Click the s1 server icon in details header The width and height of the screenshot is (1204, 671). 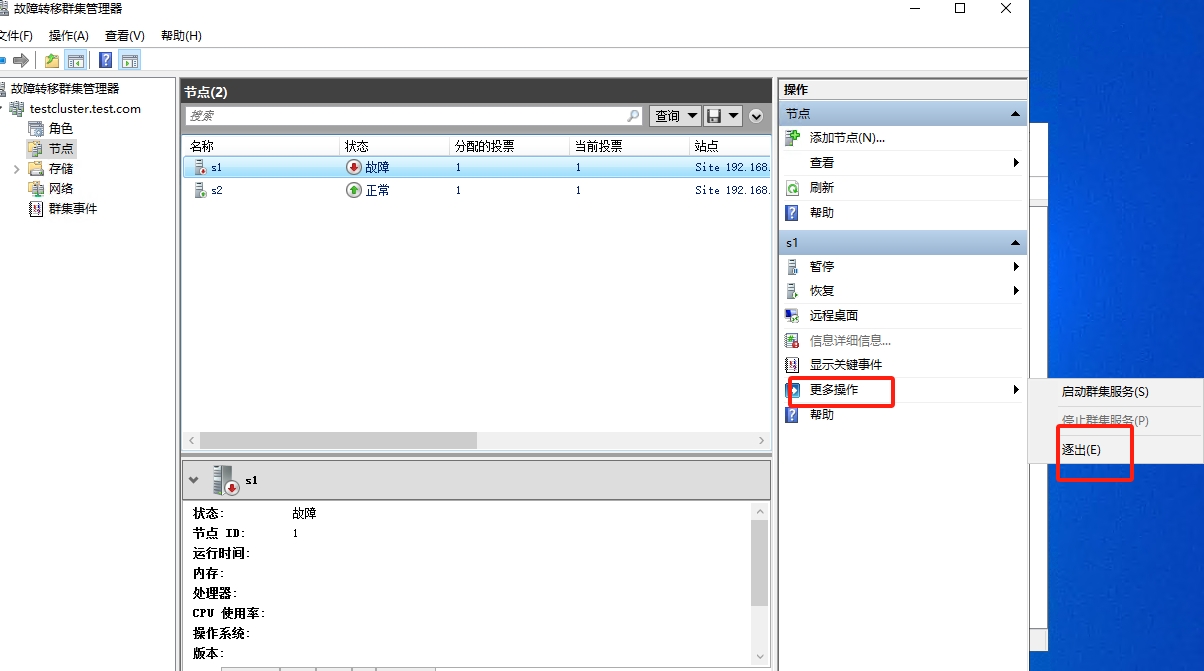pos(226,480)
